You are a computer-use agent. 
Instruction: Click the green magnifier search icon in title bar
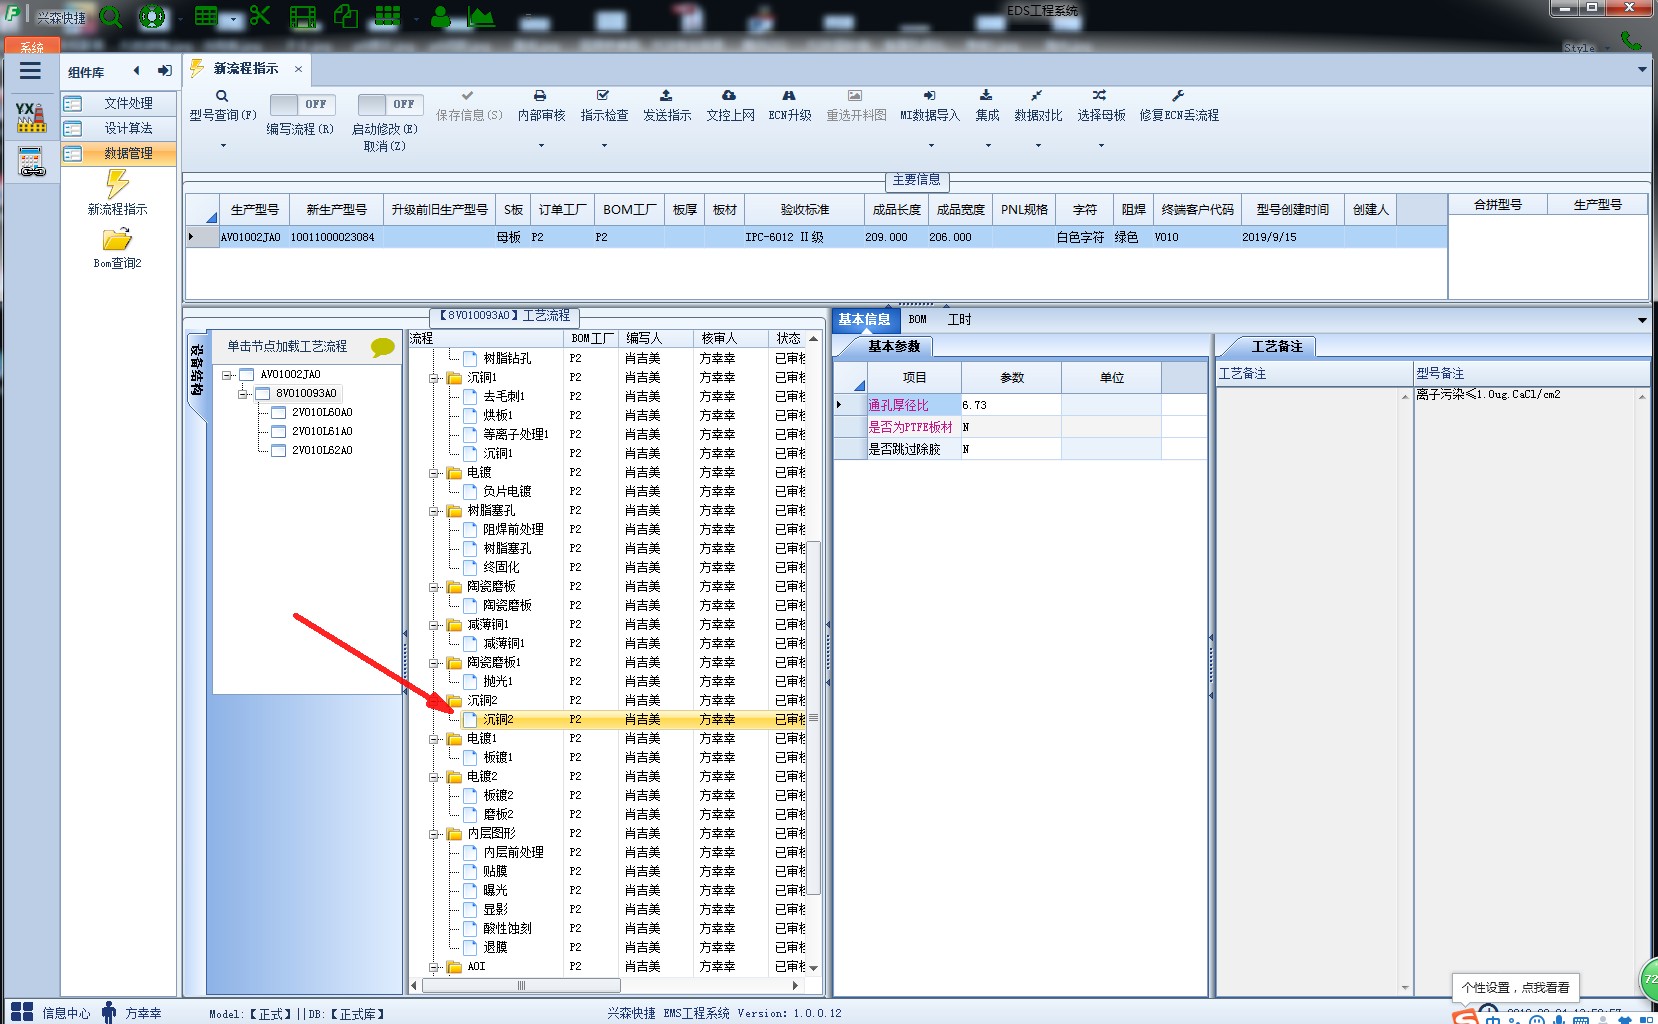pos(111,17)
